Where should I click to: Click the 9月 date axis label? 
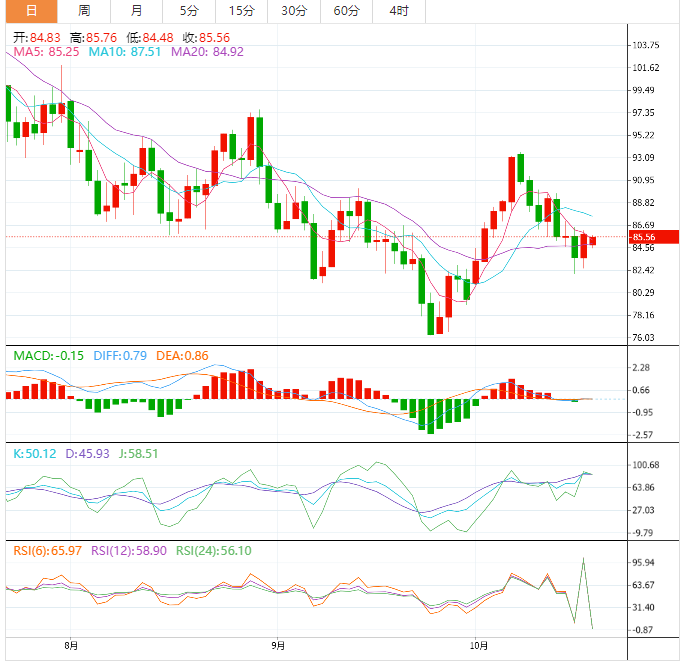278,645
